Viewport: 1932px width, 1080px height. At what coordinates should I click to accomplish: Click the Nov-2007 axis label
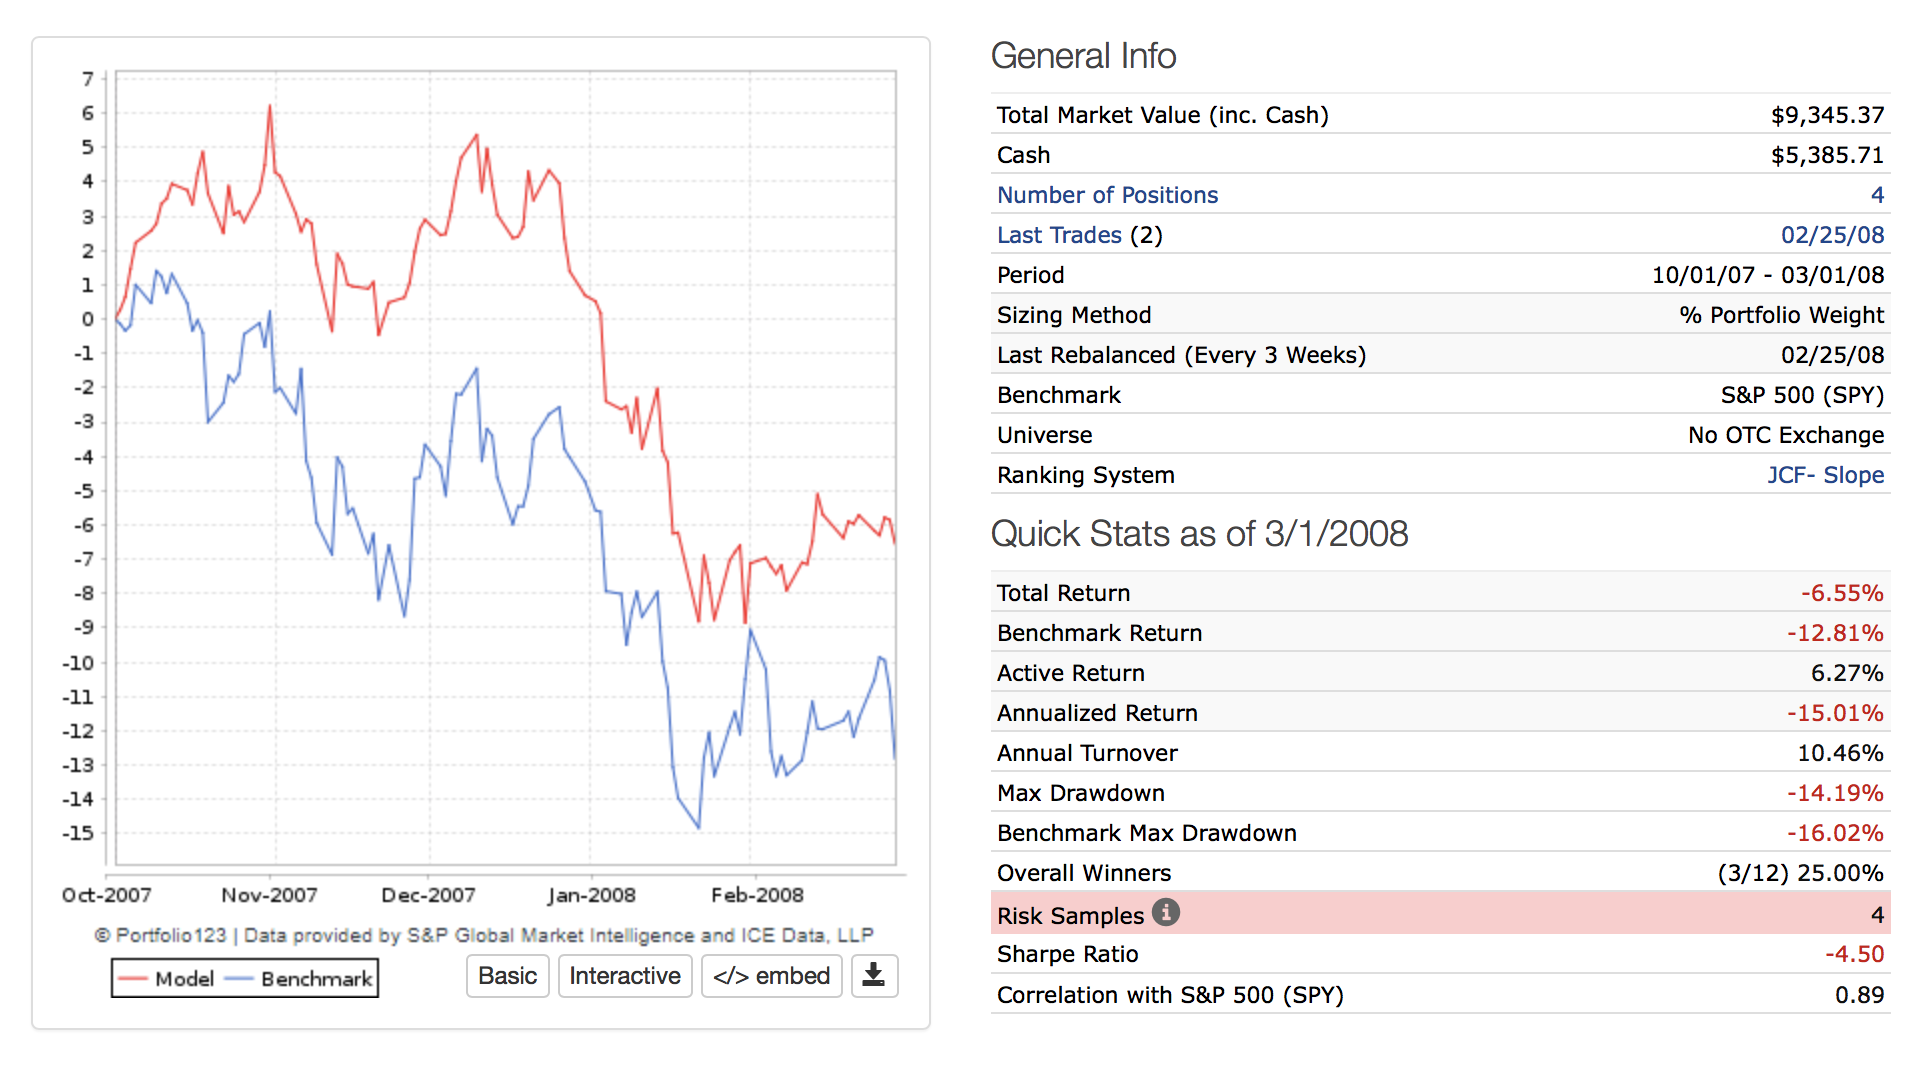point(269,895)
